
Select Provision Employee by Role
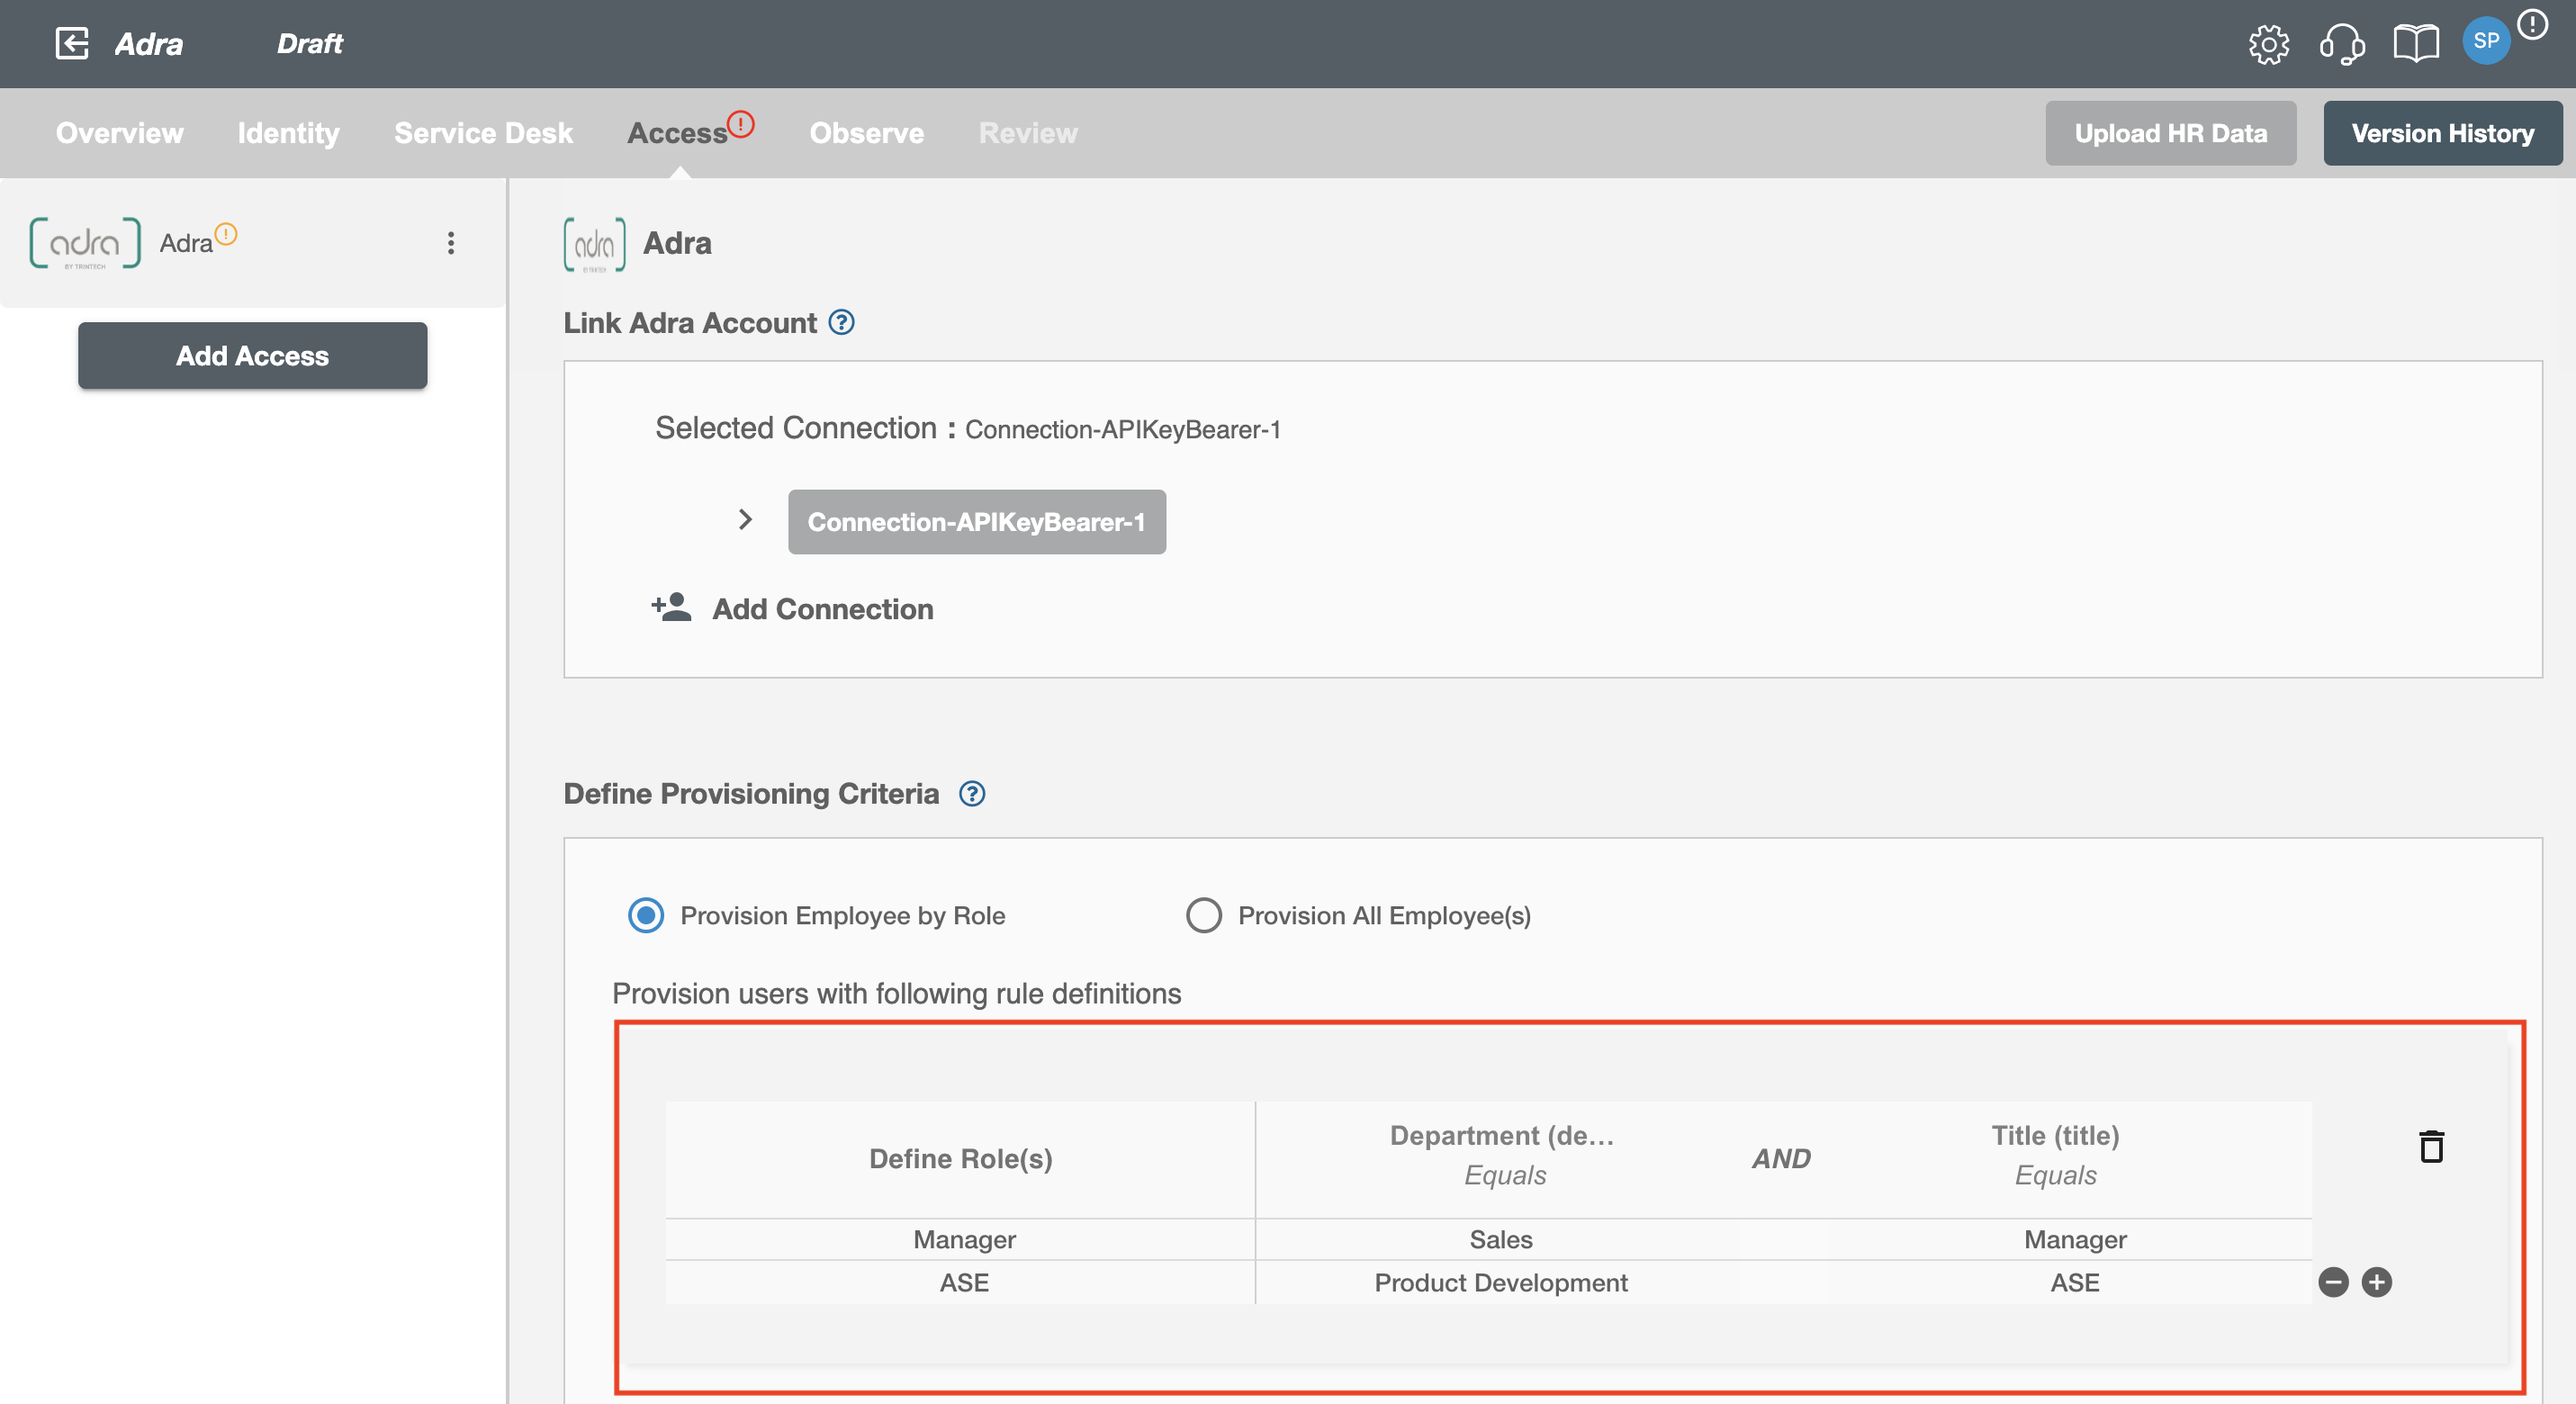tap(646, 915)
